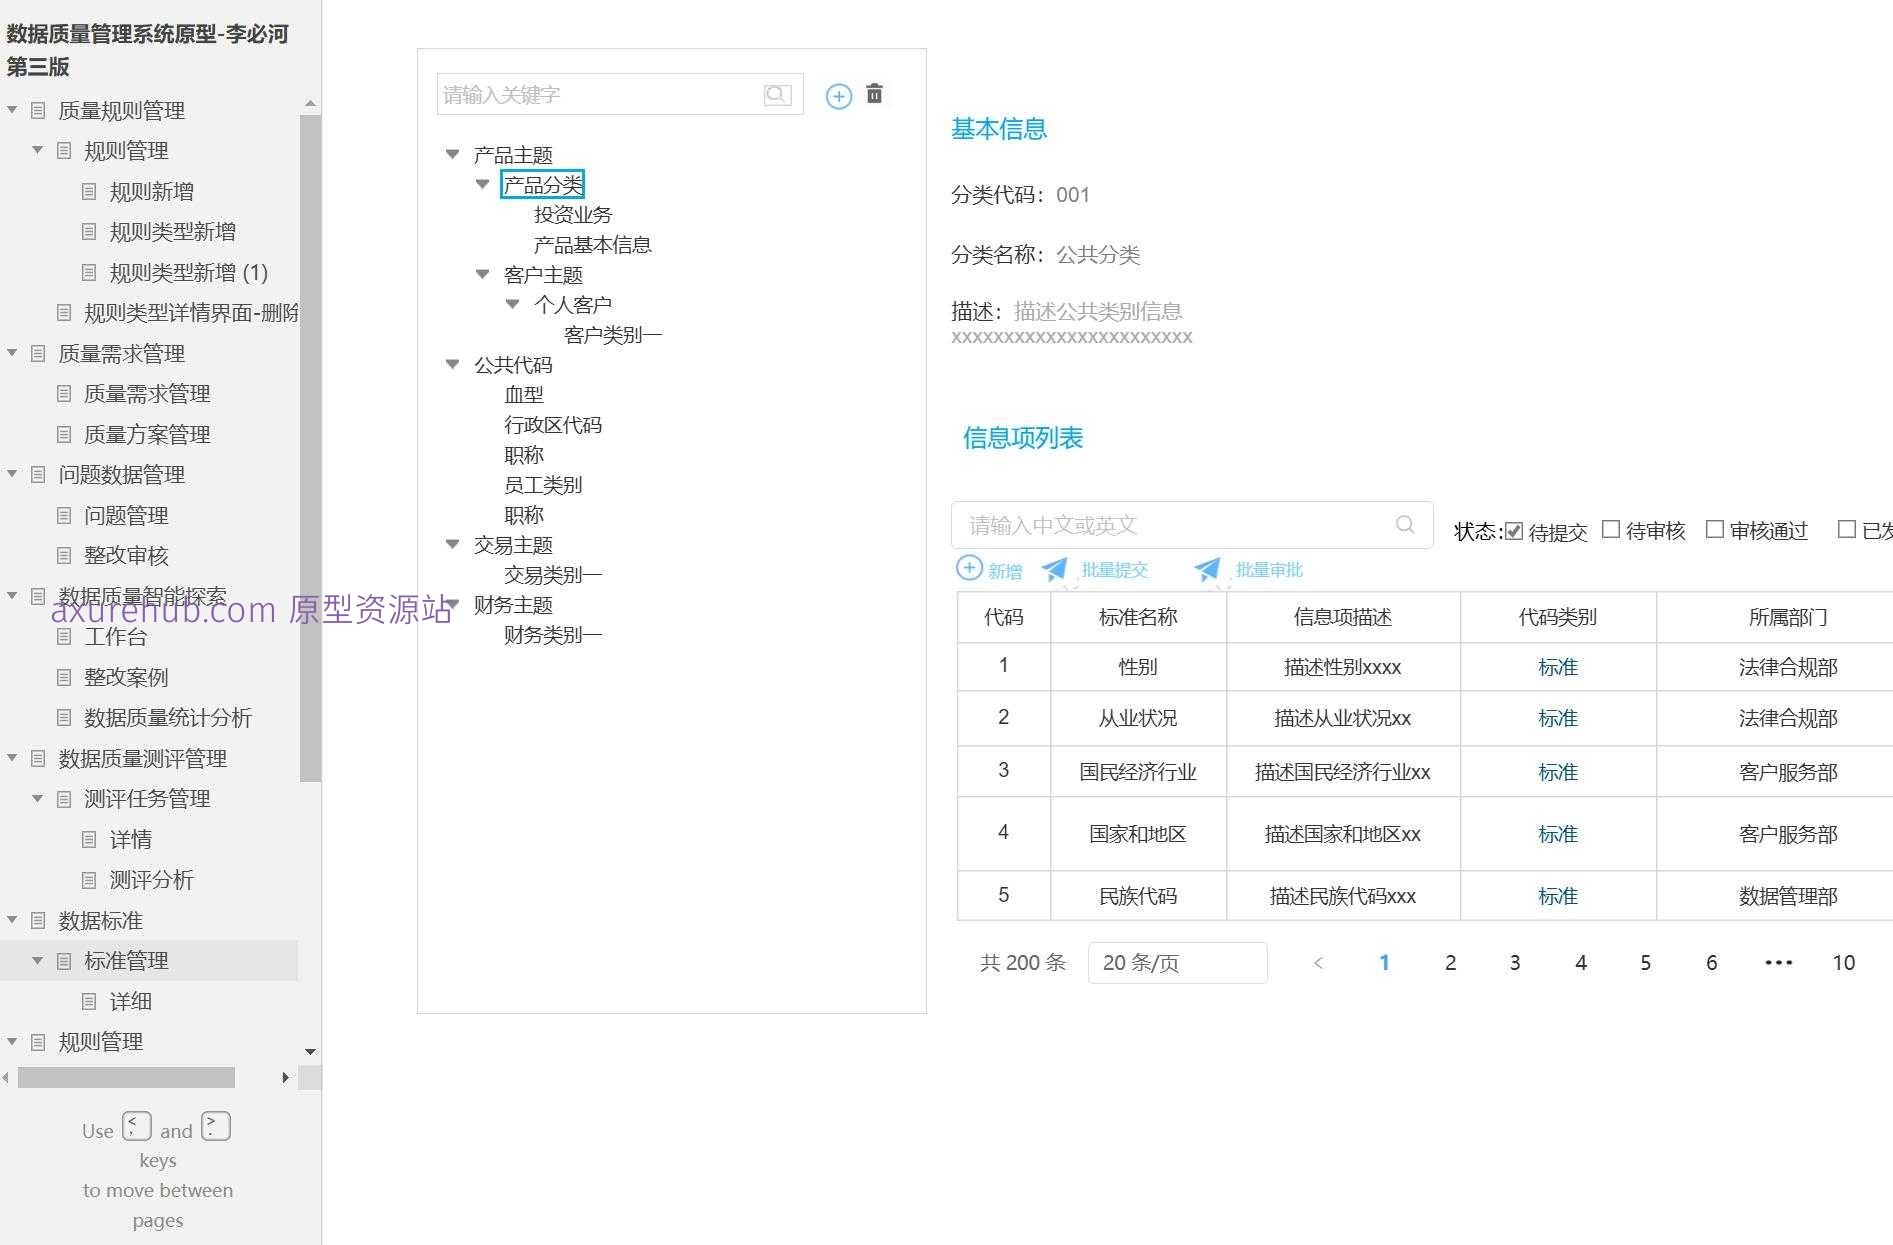1893x1245 pixels.
Task: Click the 20 条/页 page size input field
Action: (x=1177, y=962)
